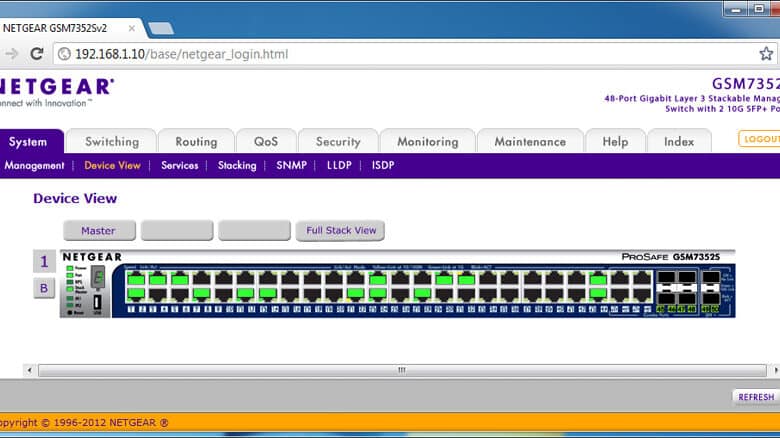Click the Master stack unit button
The image size is (780, 438).
99,230
